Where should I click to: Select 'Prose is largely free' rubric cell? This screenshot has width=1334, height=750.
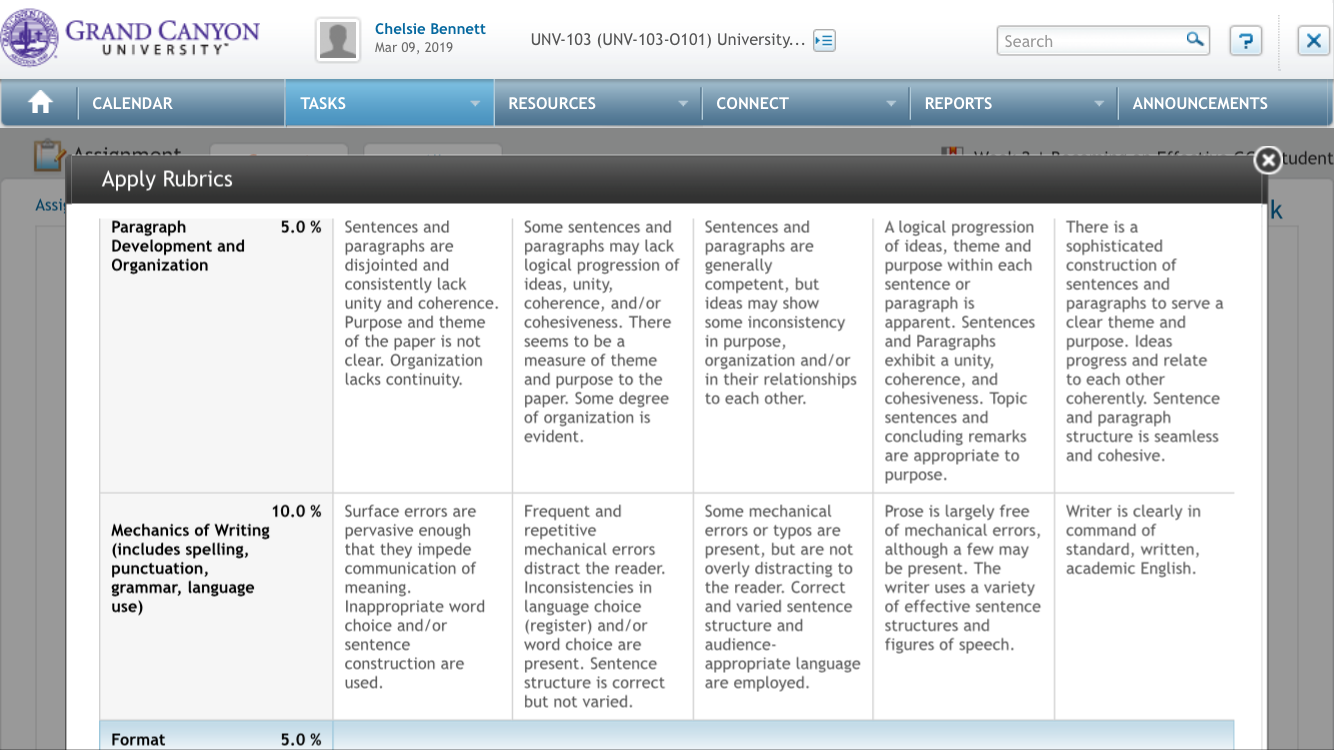(964, 606)
